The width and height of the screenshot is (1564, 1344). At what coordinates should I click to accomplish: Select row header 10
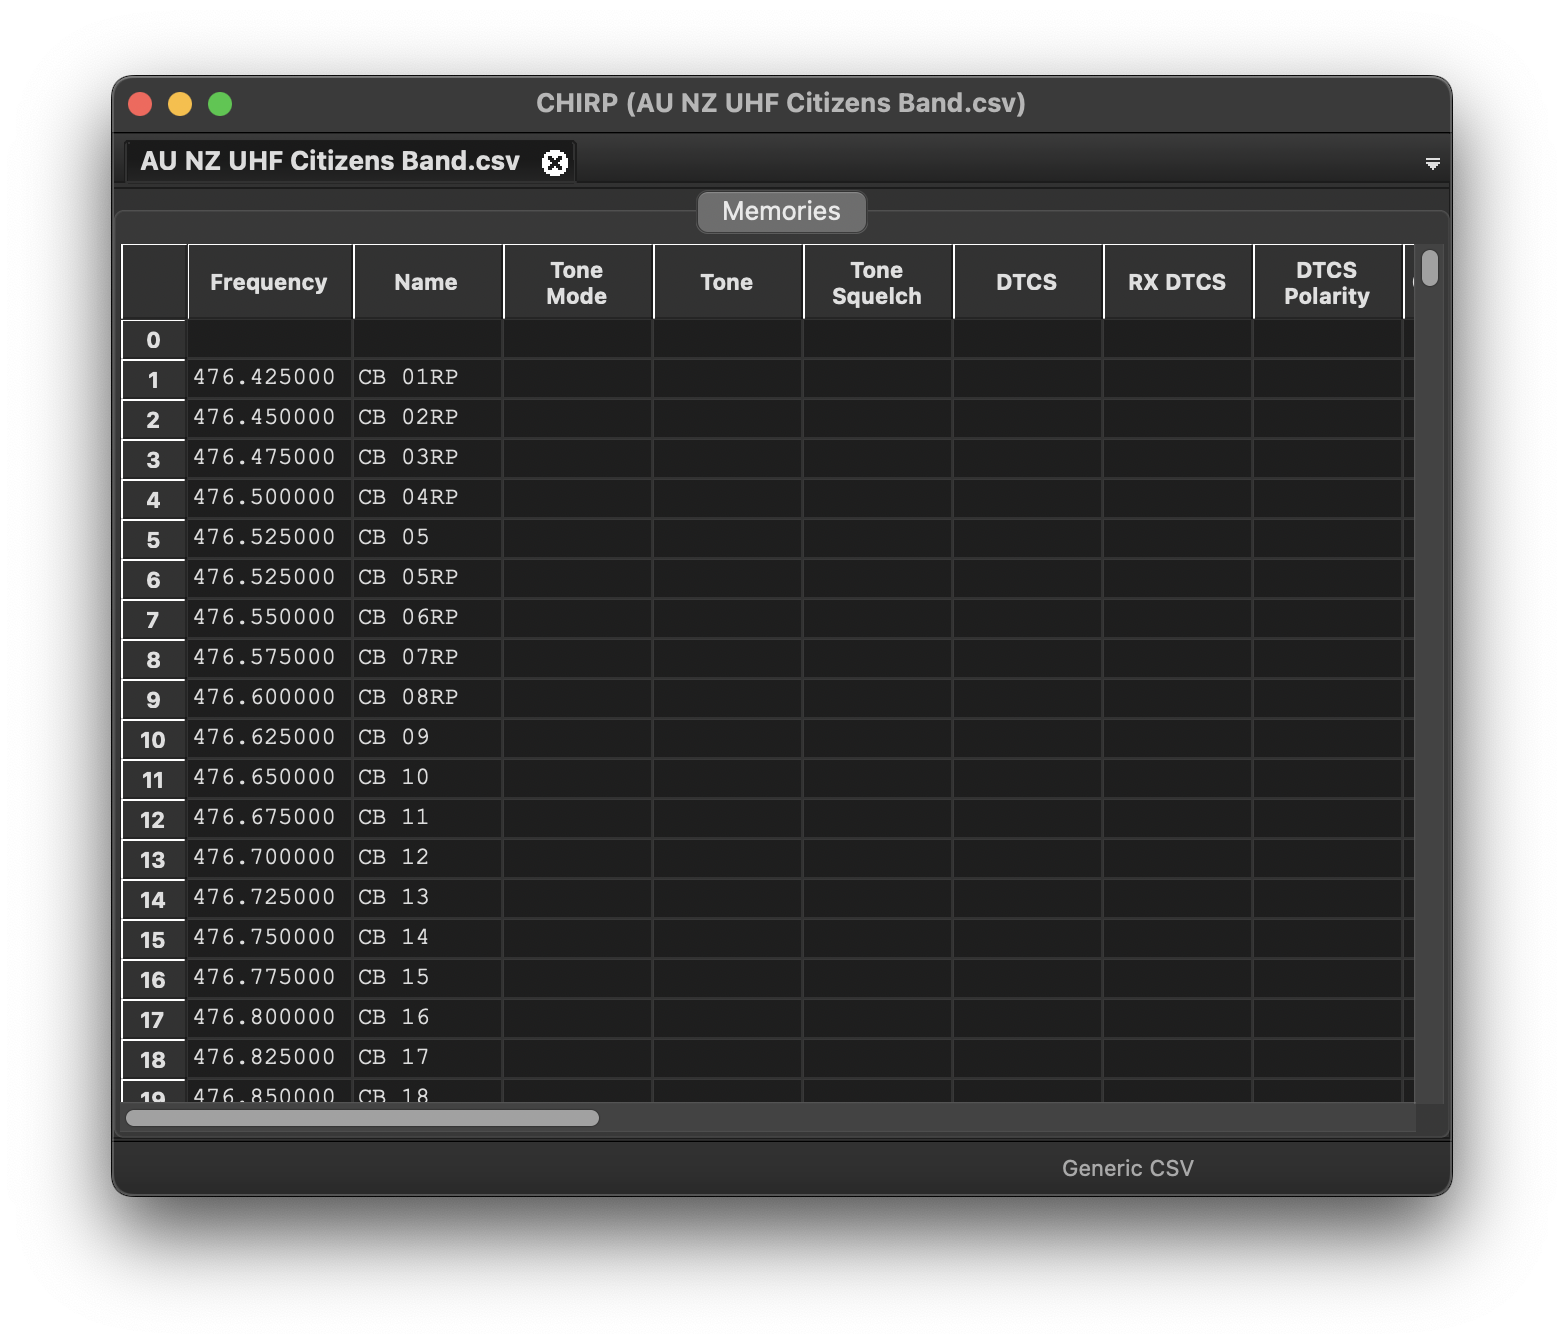point(153,740)
